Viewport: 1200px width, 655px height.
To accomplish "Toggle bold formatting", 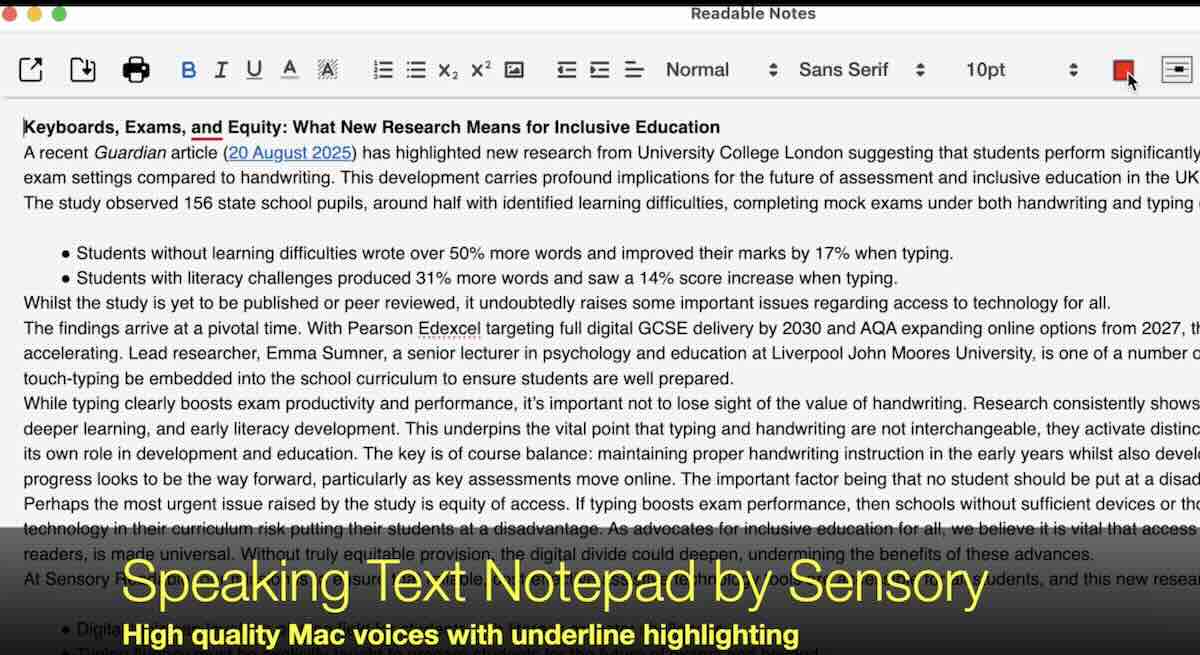I will click(x=189, y=70).
